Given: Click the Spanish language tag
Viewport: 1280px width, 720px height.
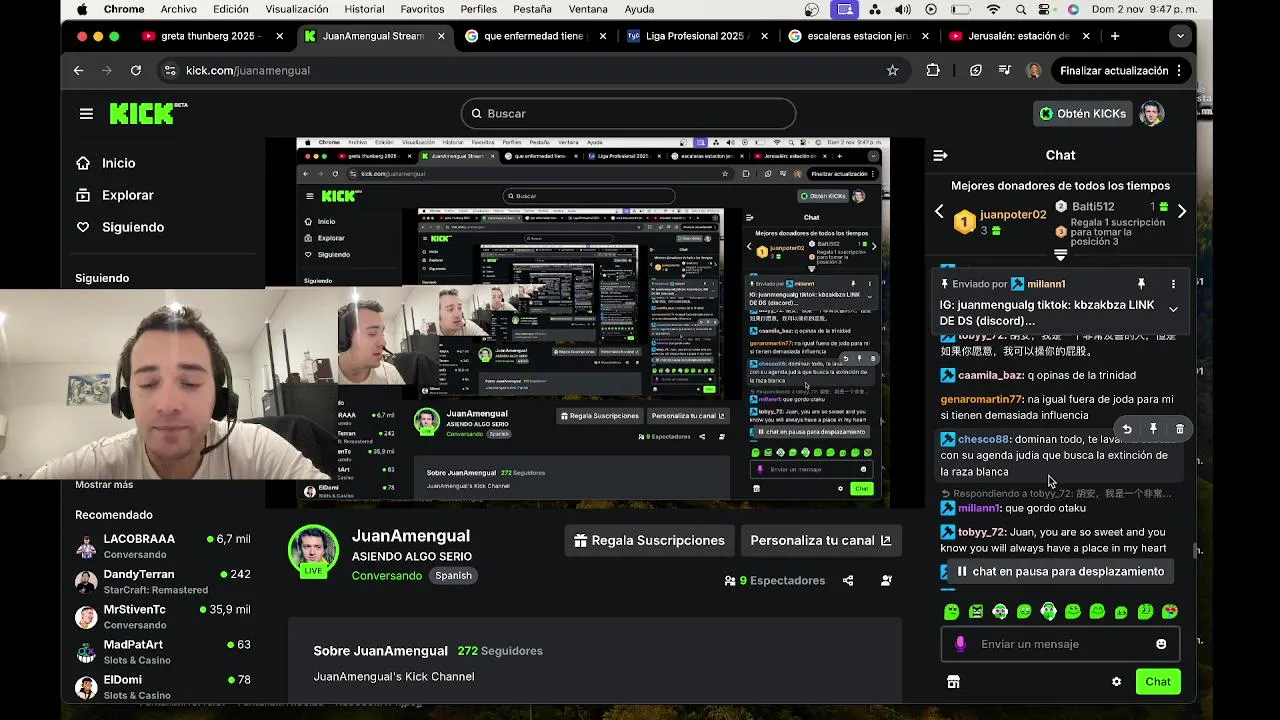Looking at the screenshot, I should (453, 576).
